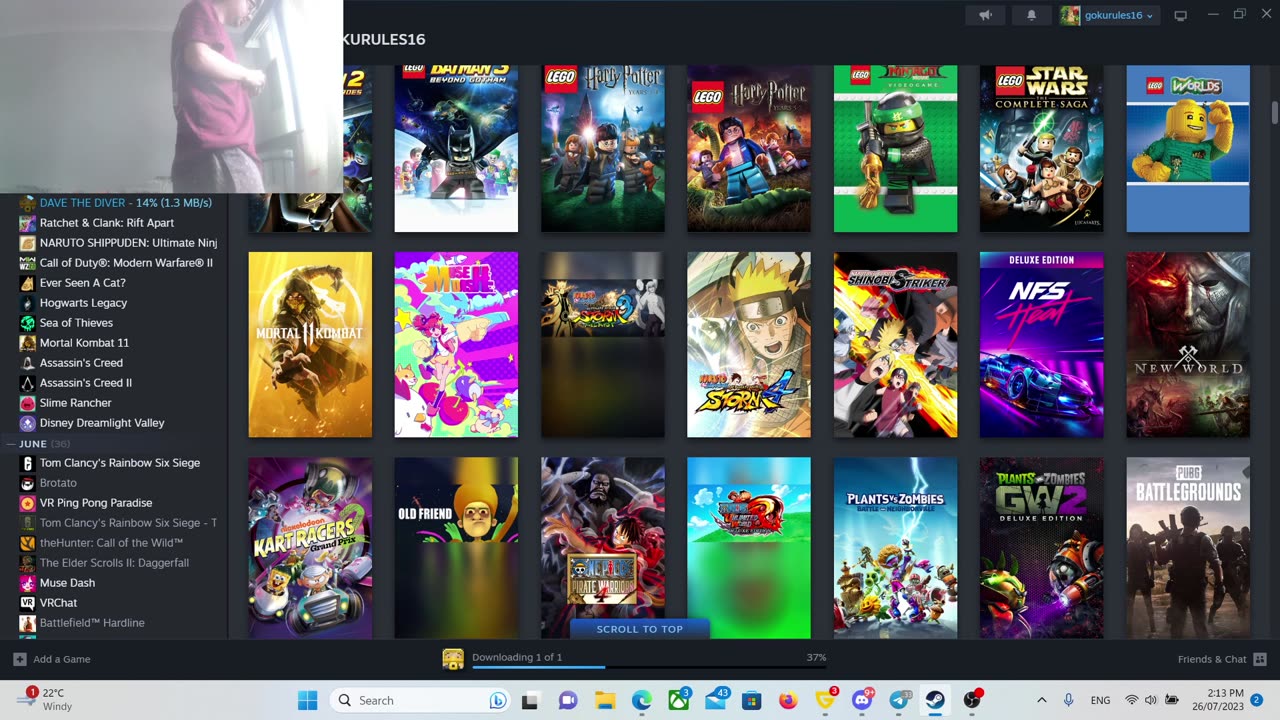Screen dimensions: 1280x720
Task: Click the Scroll To Top button
Action: 640,629
